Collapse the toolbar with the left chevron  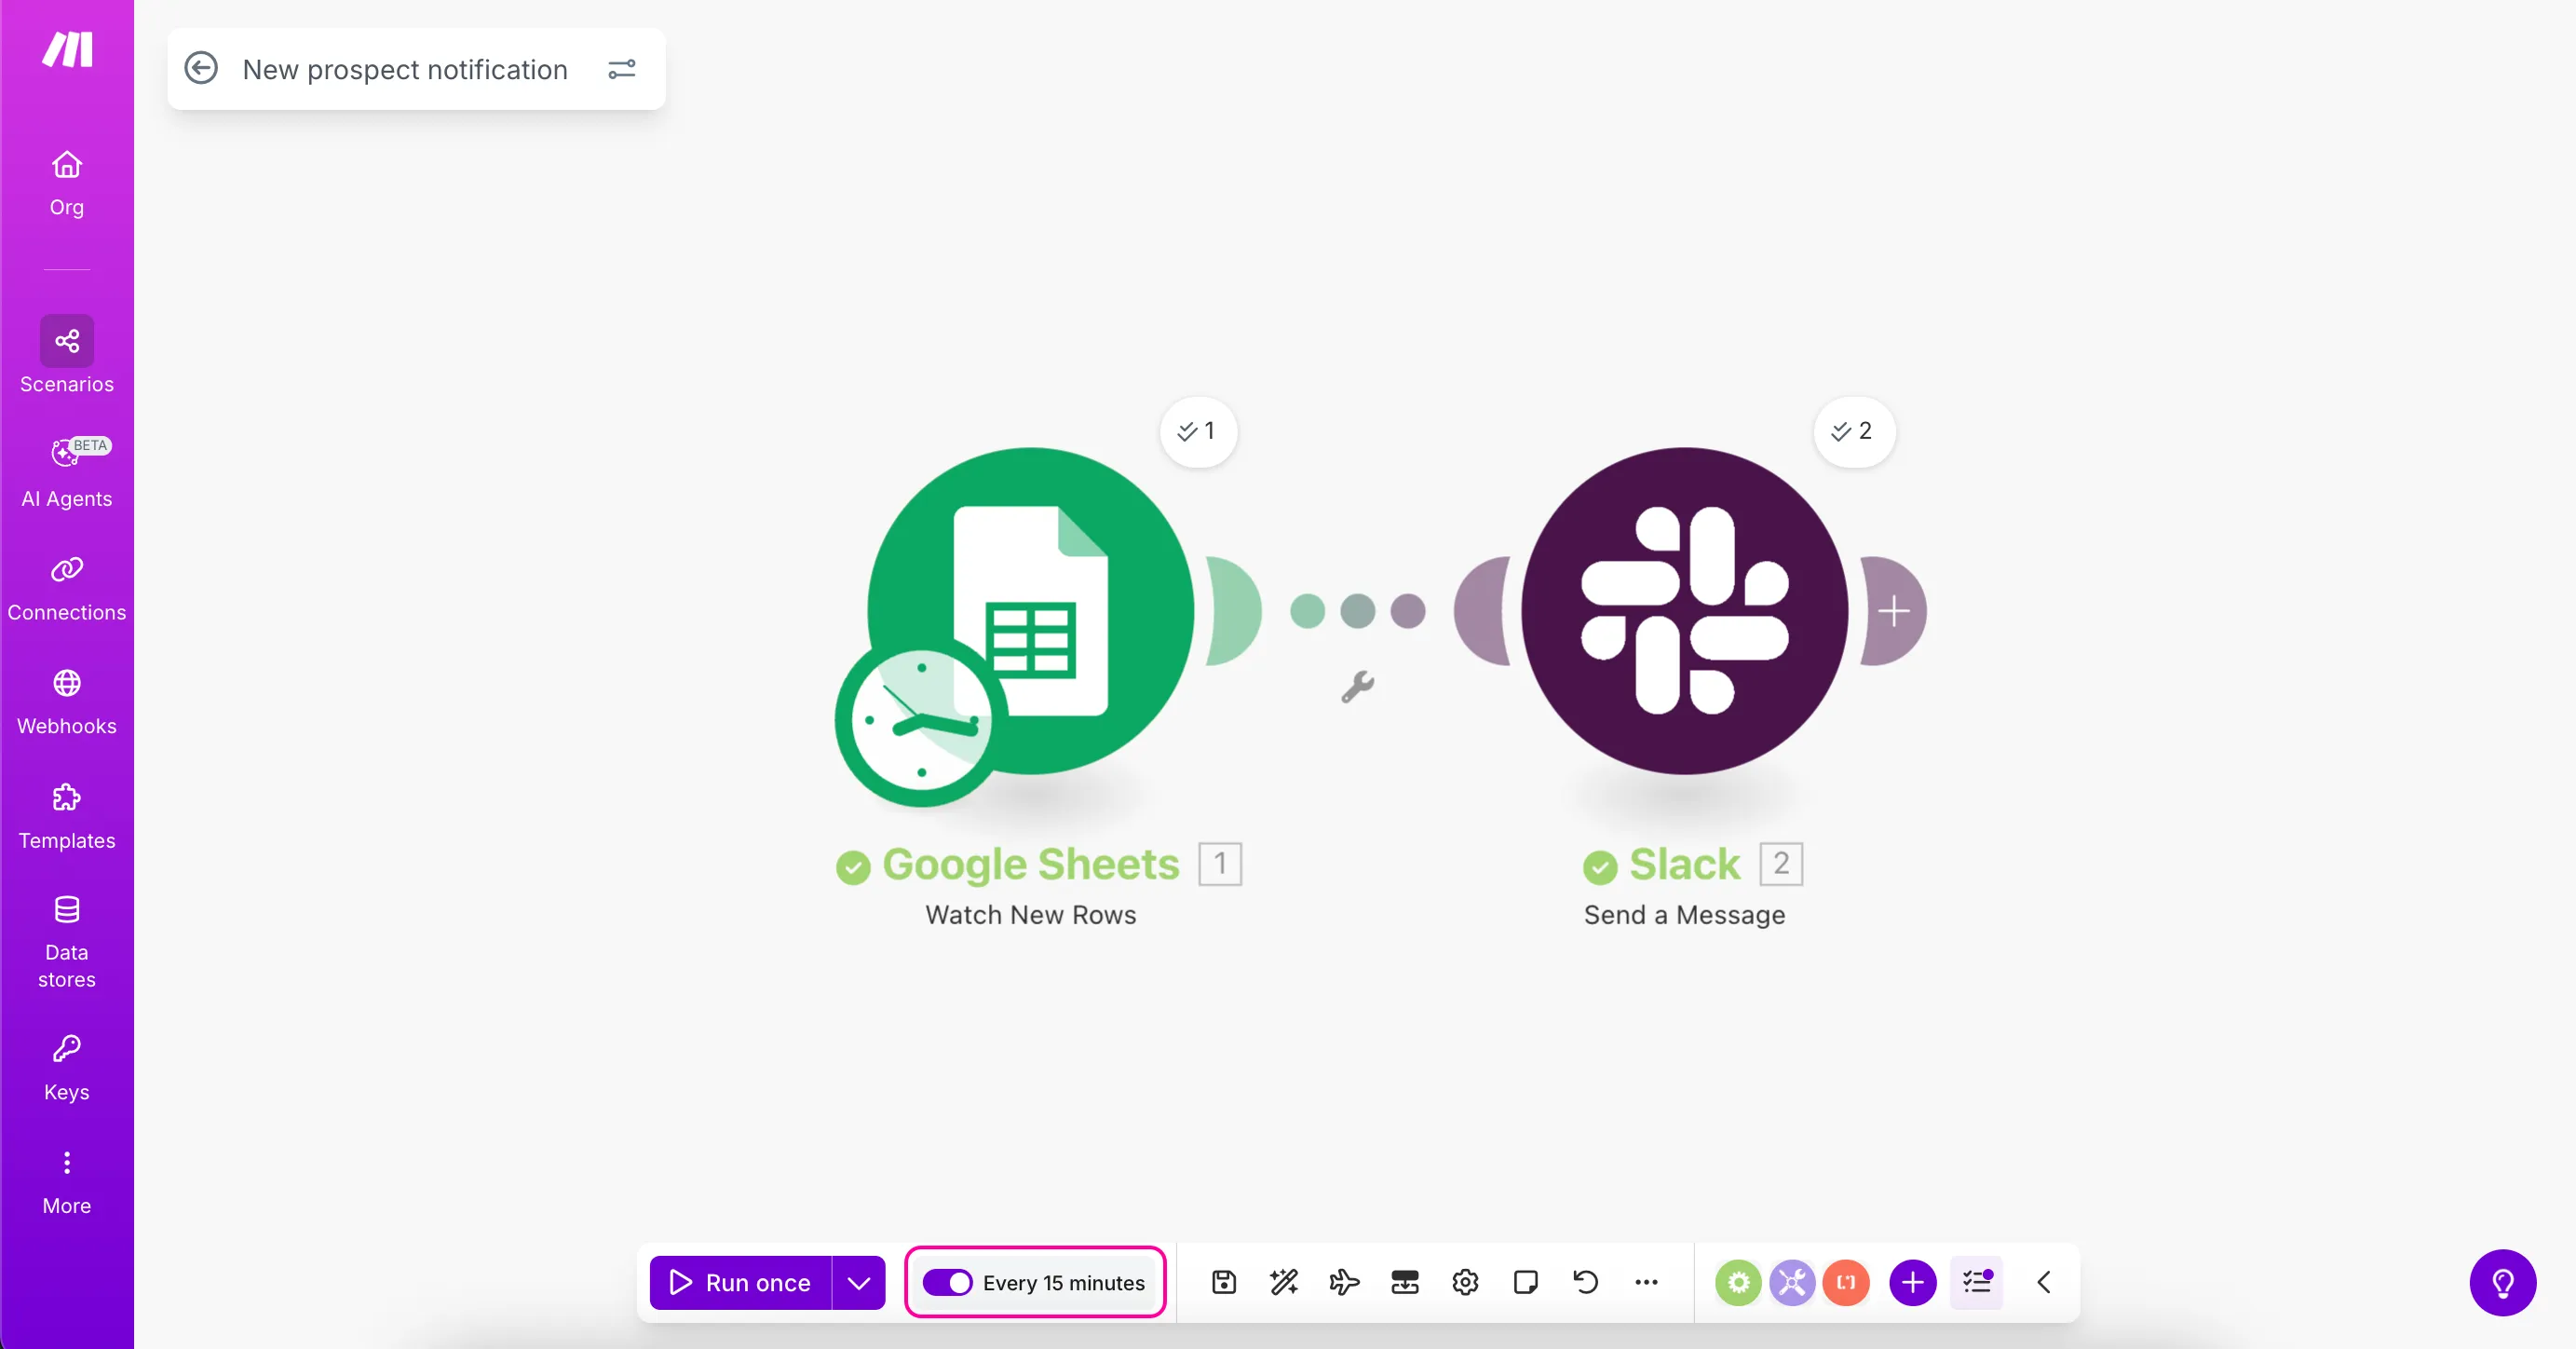[x=2044, y=1282]
